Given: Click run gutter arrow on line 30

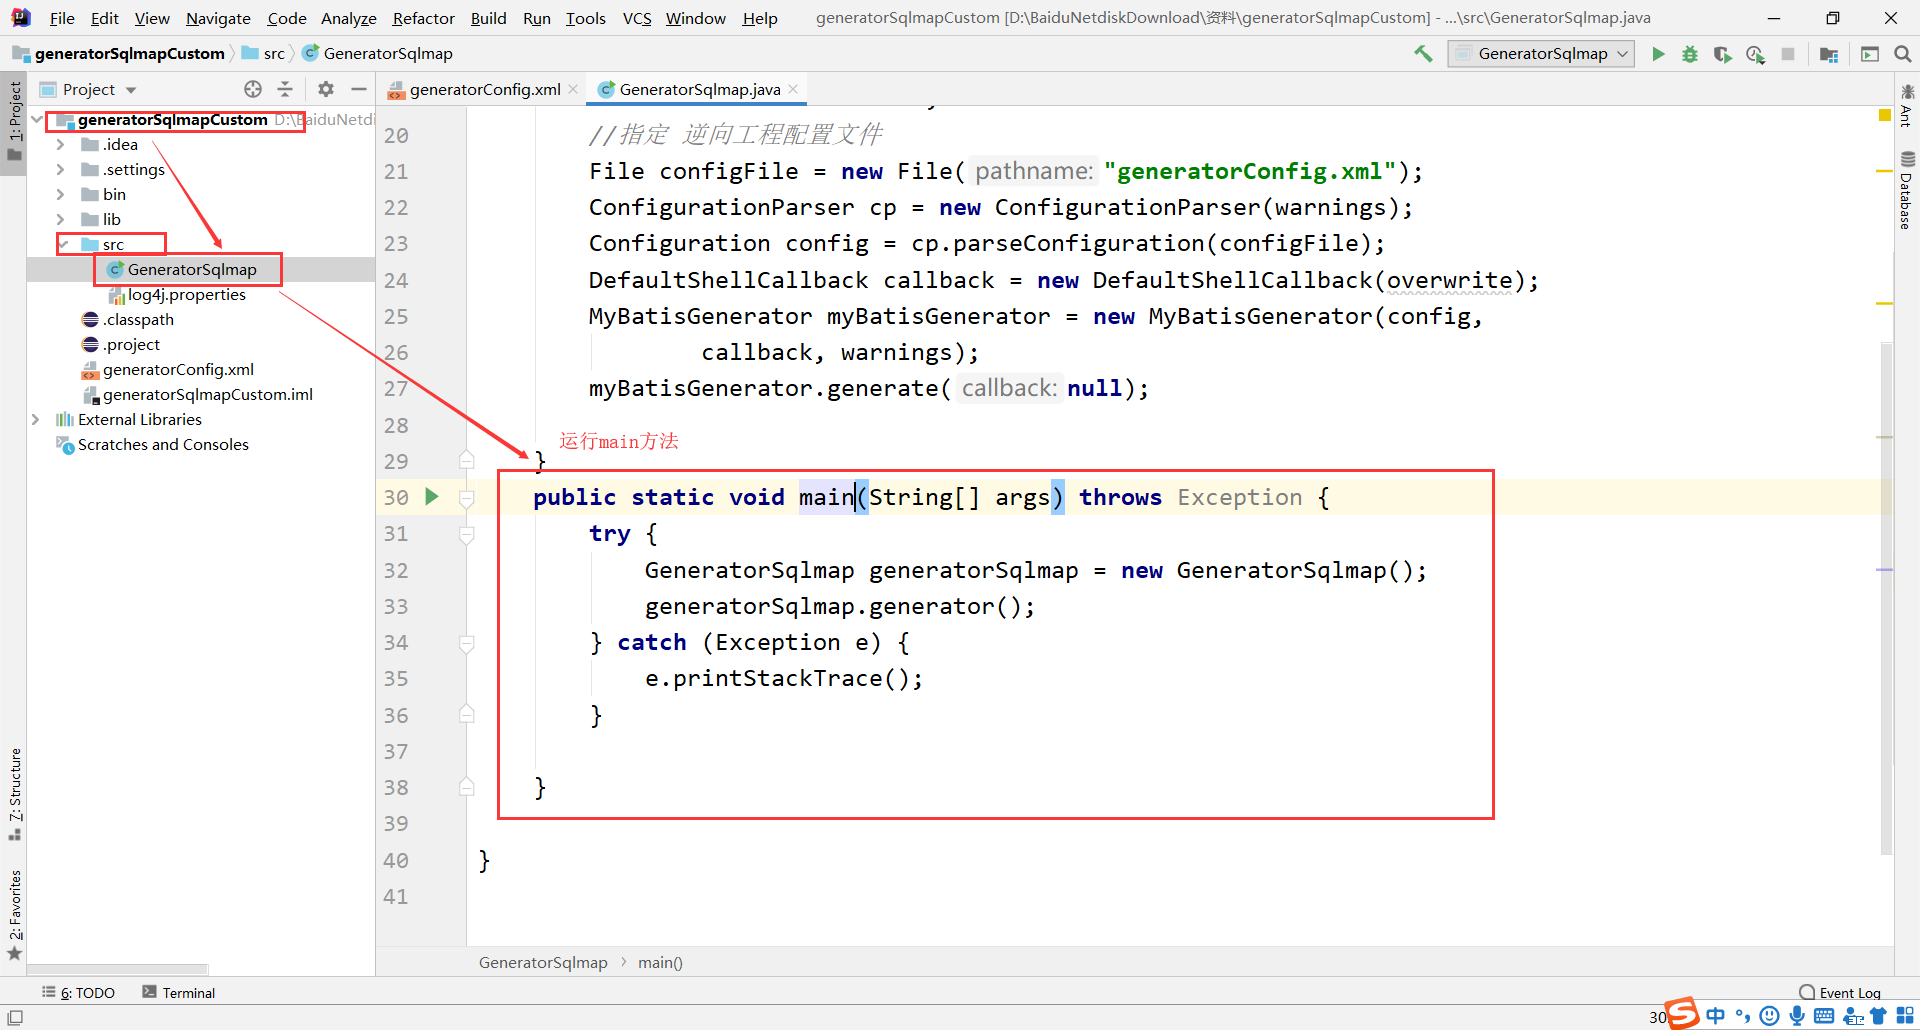Looking at the screenshot, I should click(x=432, y=496).
